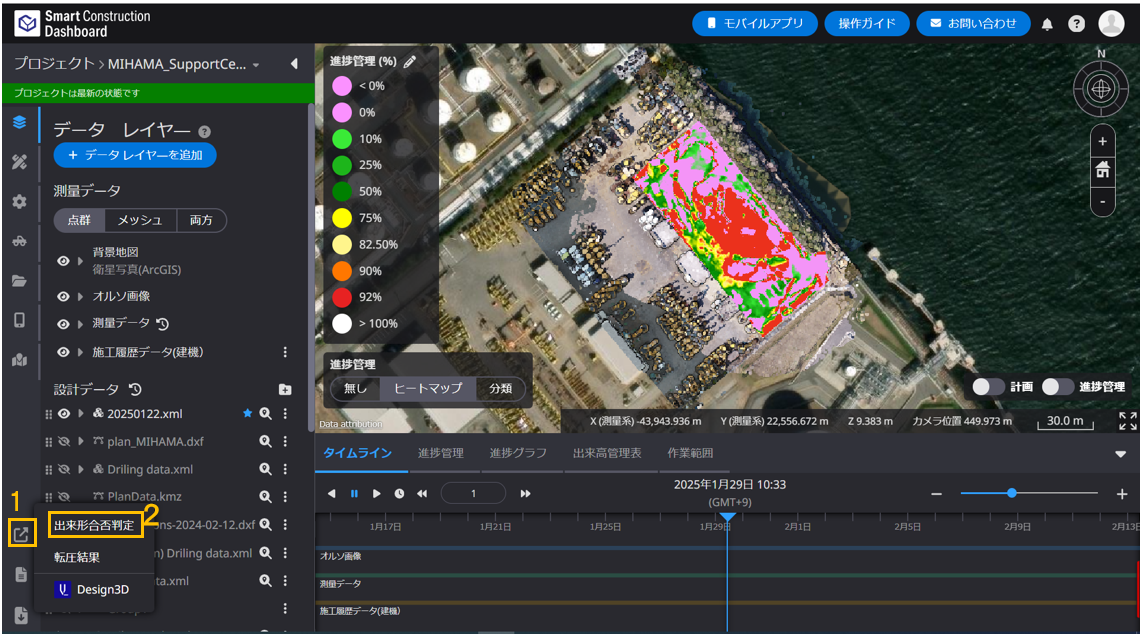Expand the Driling data.xml tree item
1144x636 pixels.
pos(81,469)
